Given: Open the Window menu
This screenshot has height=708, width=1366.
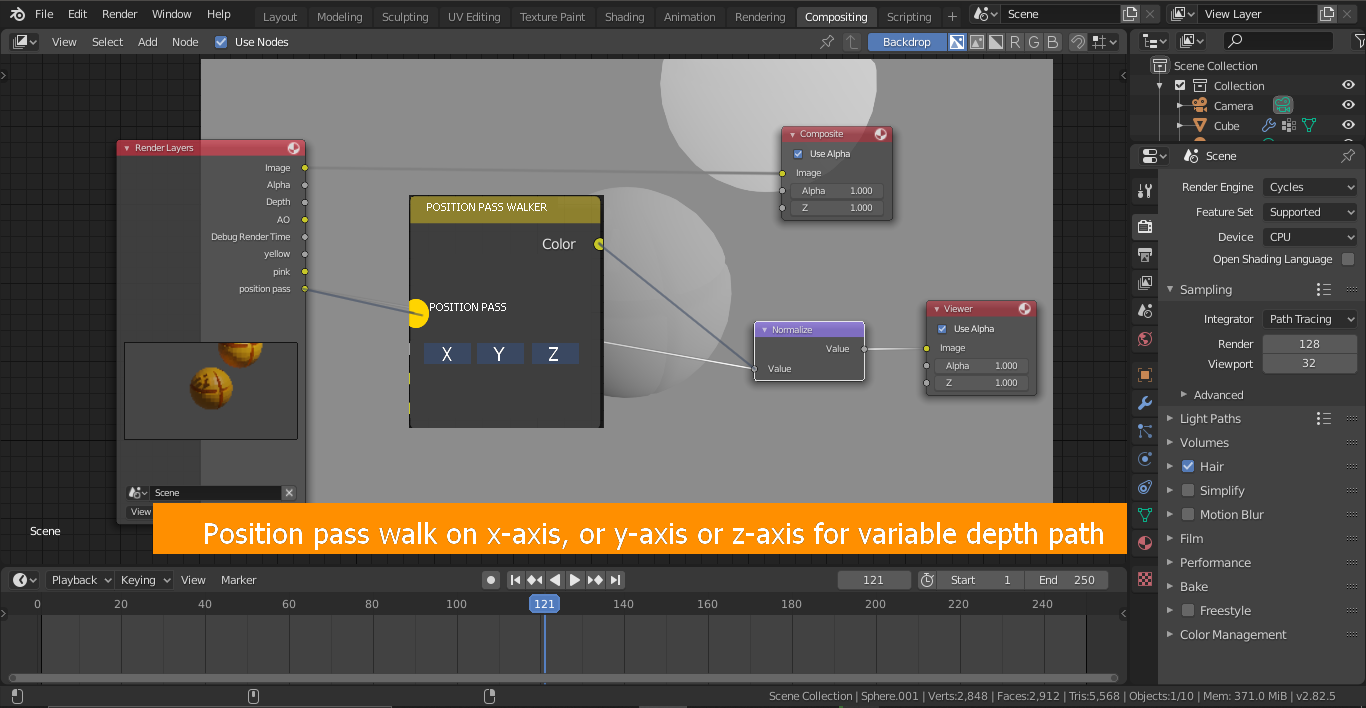Looking at the screenshot, I should 172,14.
